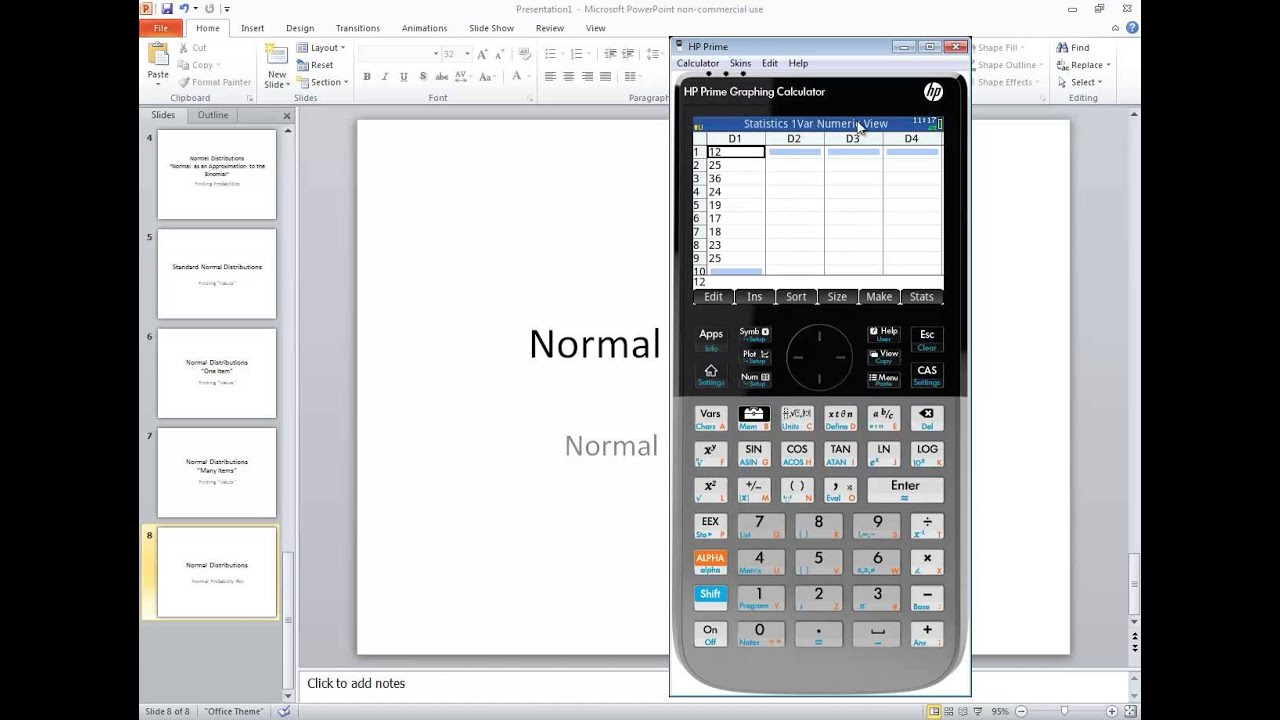Viewport: 1280px width, 720px height.
Task: Select slide 5 thumbnail Standard Normal Distributions
Action: click(217, 274)
